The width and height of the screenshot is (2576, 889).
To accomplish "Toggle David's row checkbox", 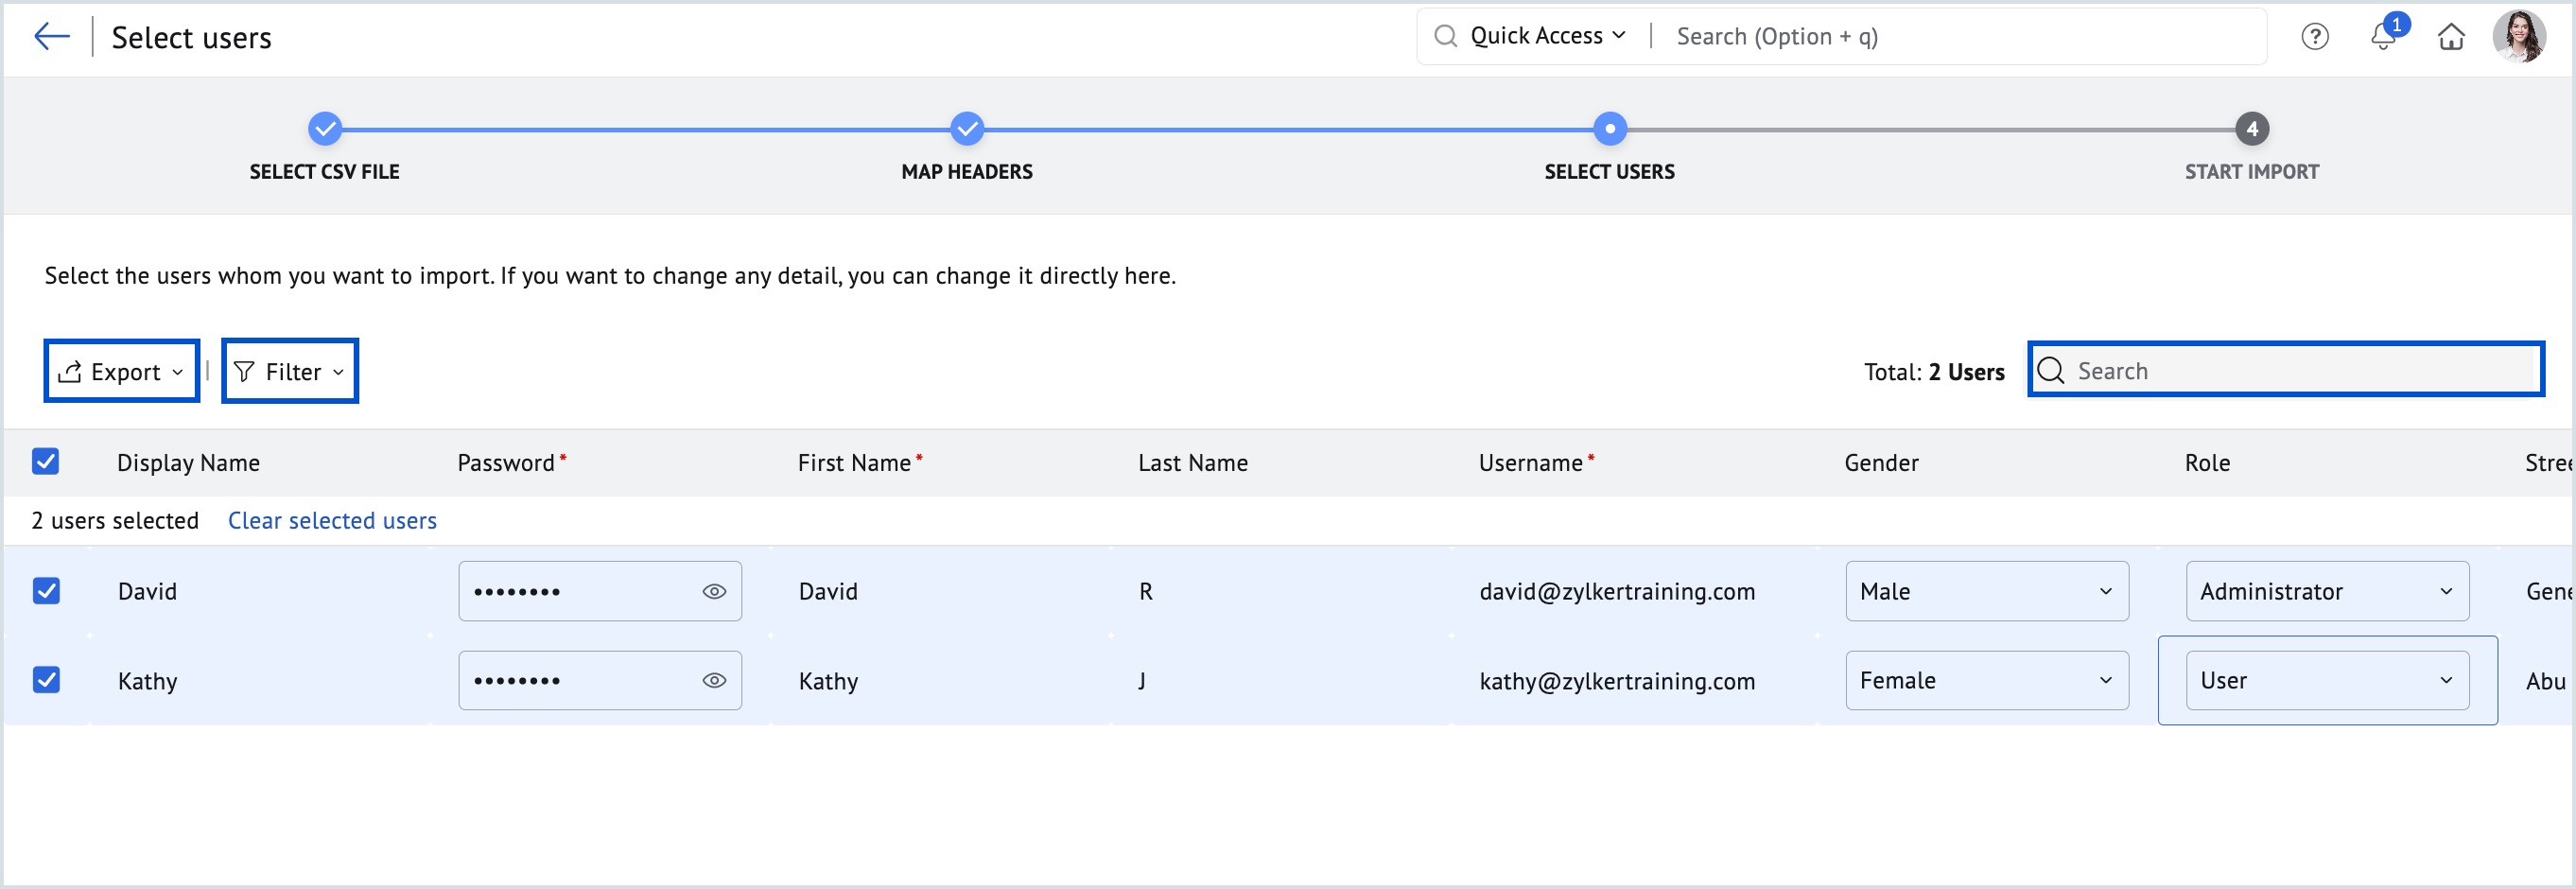I will point(46,591).
